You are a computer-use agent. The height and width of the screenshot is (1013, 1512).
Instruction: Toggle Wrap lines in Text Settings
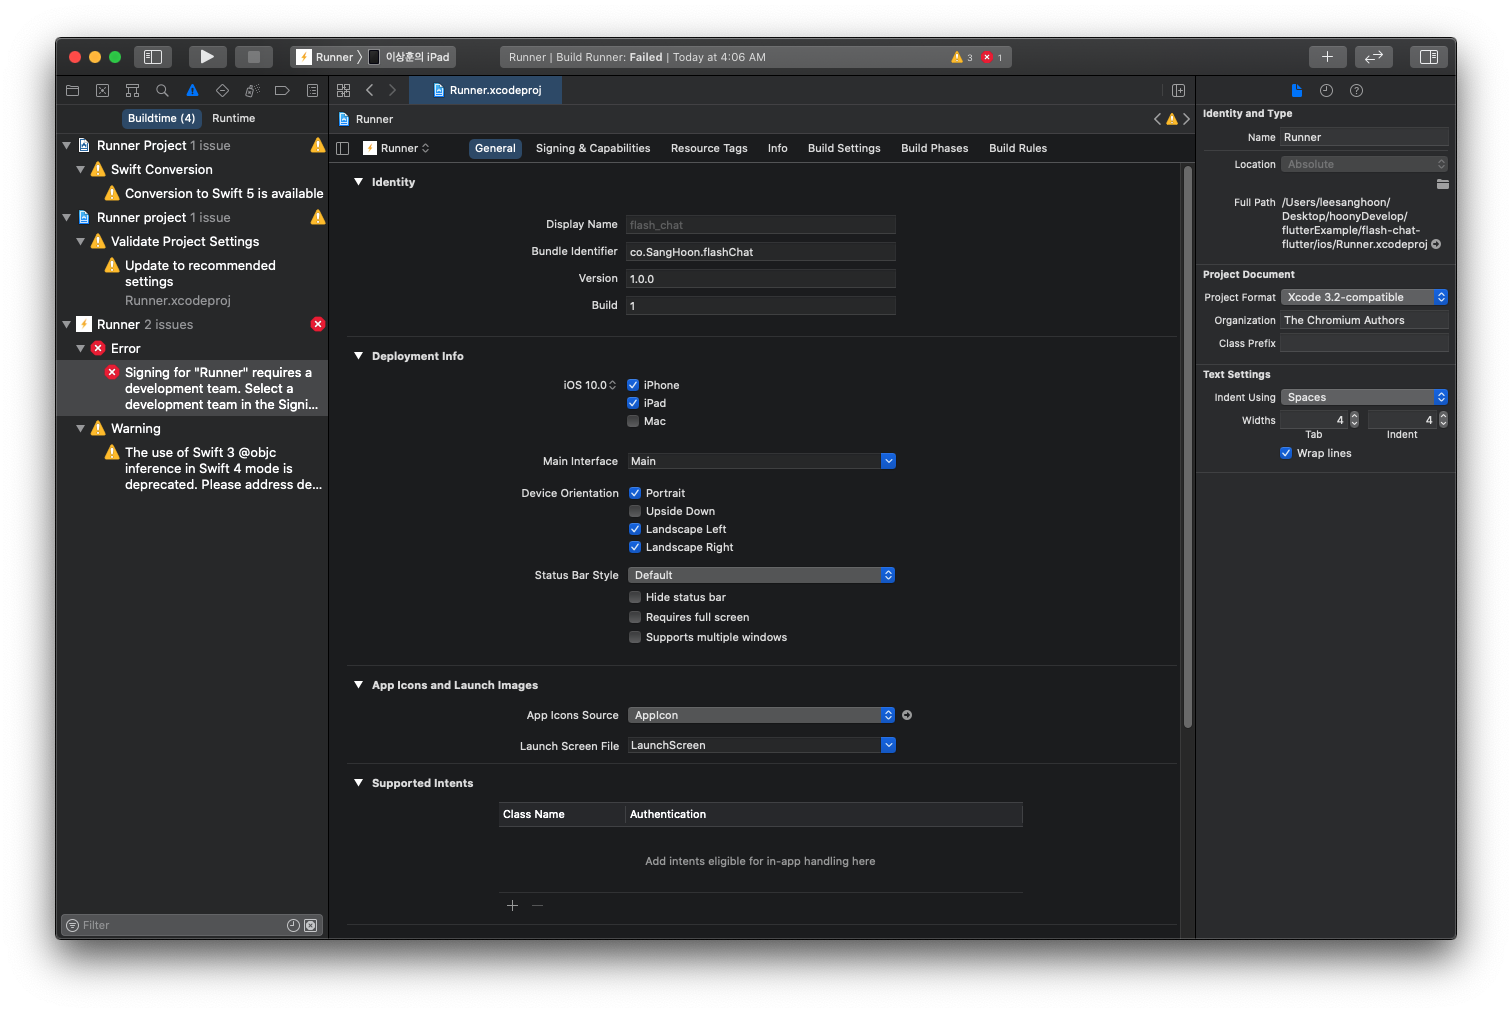point(1286,453)
